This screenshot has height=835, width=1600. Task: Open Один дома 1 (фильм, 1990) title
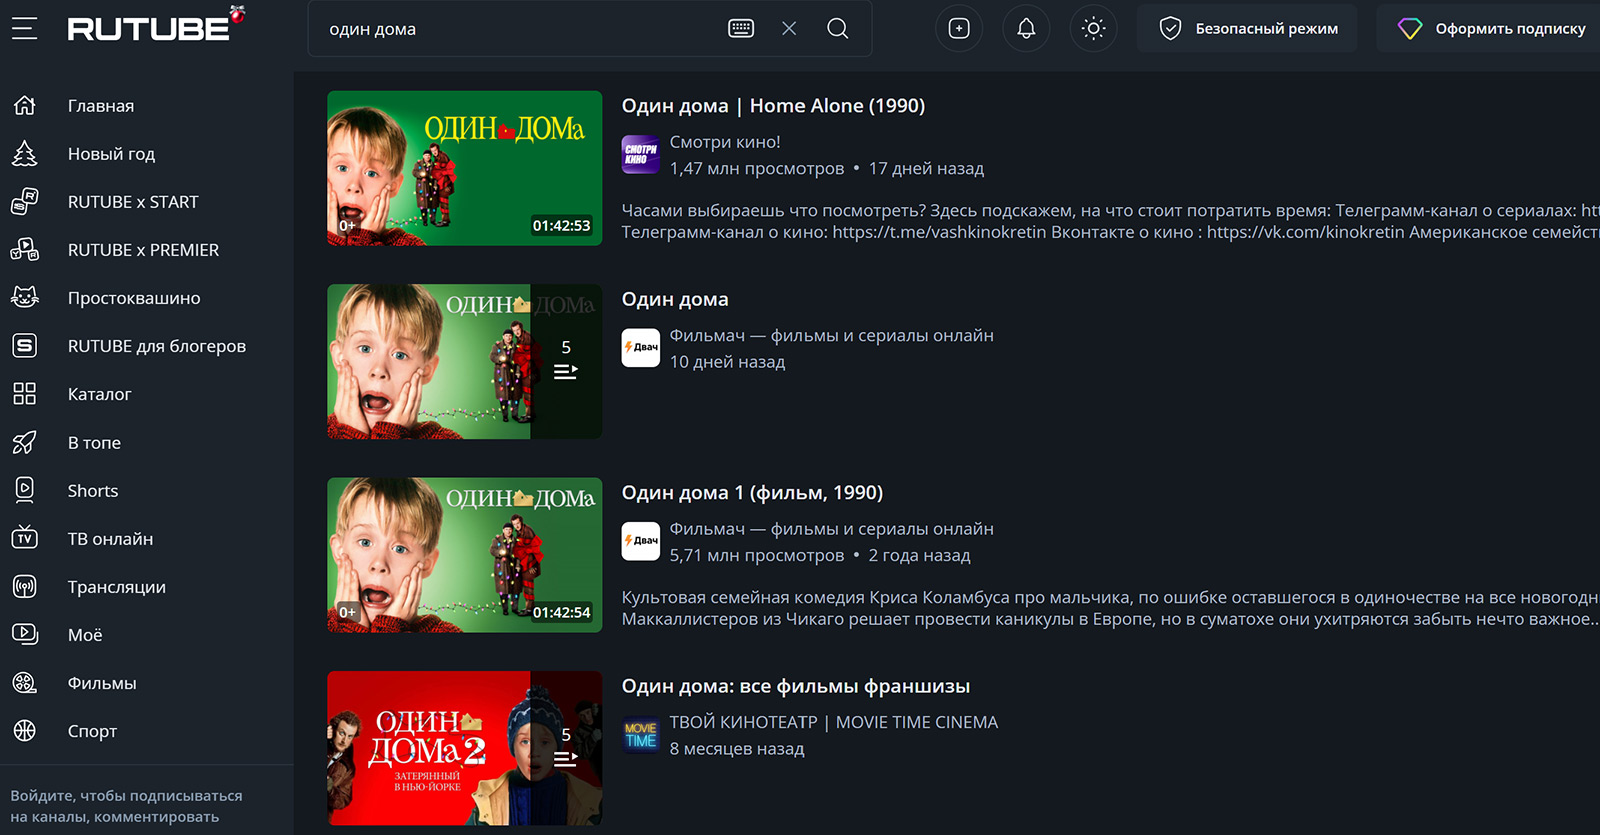point(752,493)
